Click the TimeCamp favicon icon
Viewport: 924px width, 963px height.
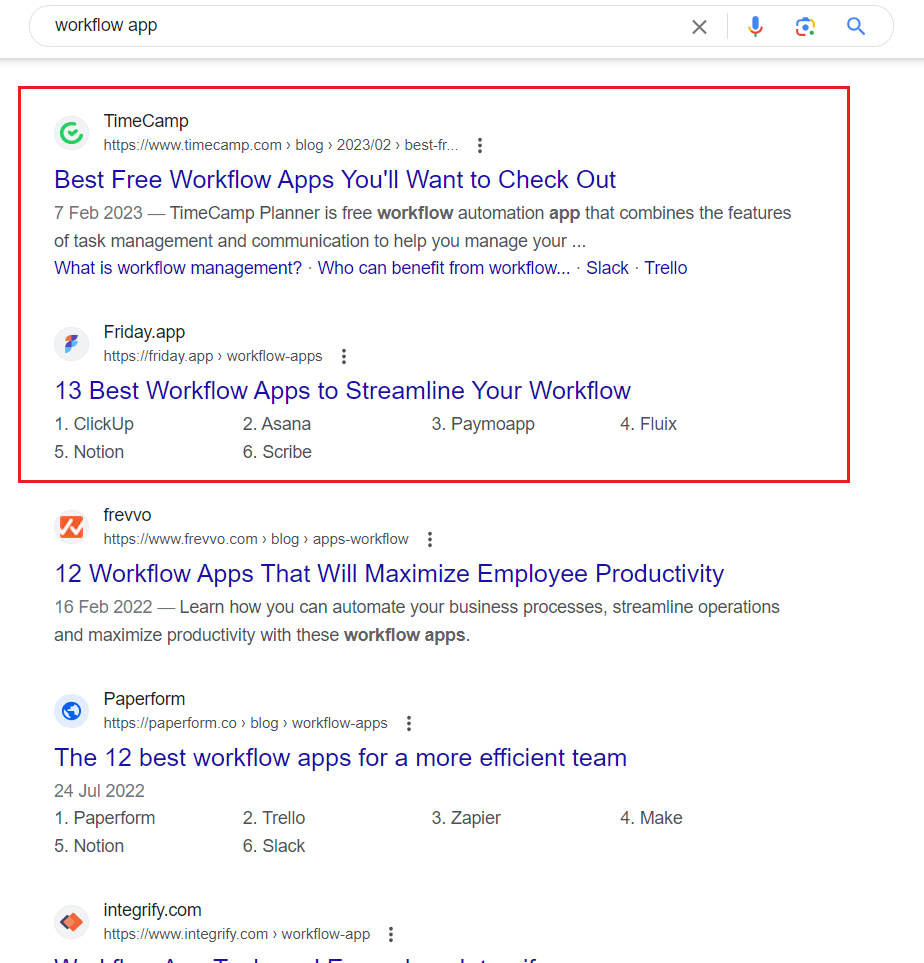pyautogui.click(x=71, y=132)
